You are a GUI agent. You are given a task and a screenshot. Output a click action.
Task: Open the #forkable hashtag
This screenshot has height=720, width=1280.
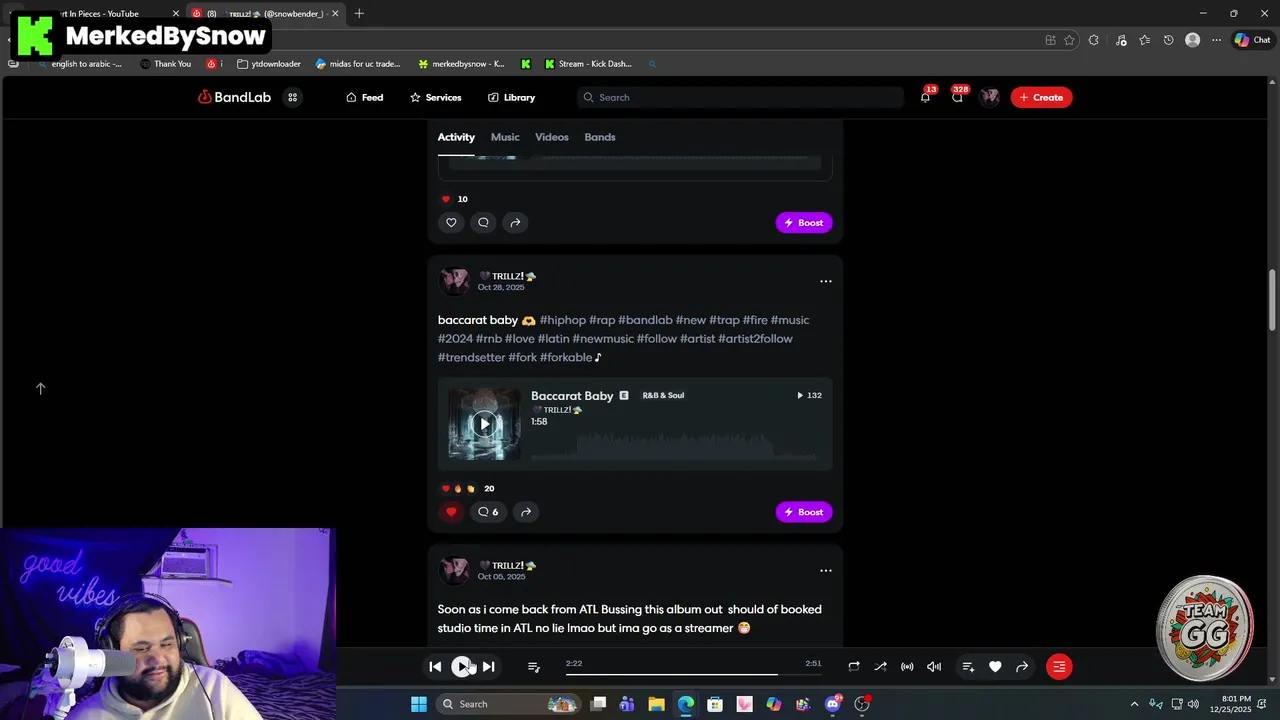(x=566, y=357)
